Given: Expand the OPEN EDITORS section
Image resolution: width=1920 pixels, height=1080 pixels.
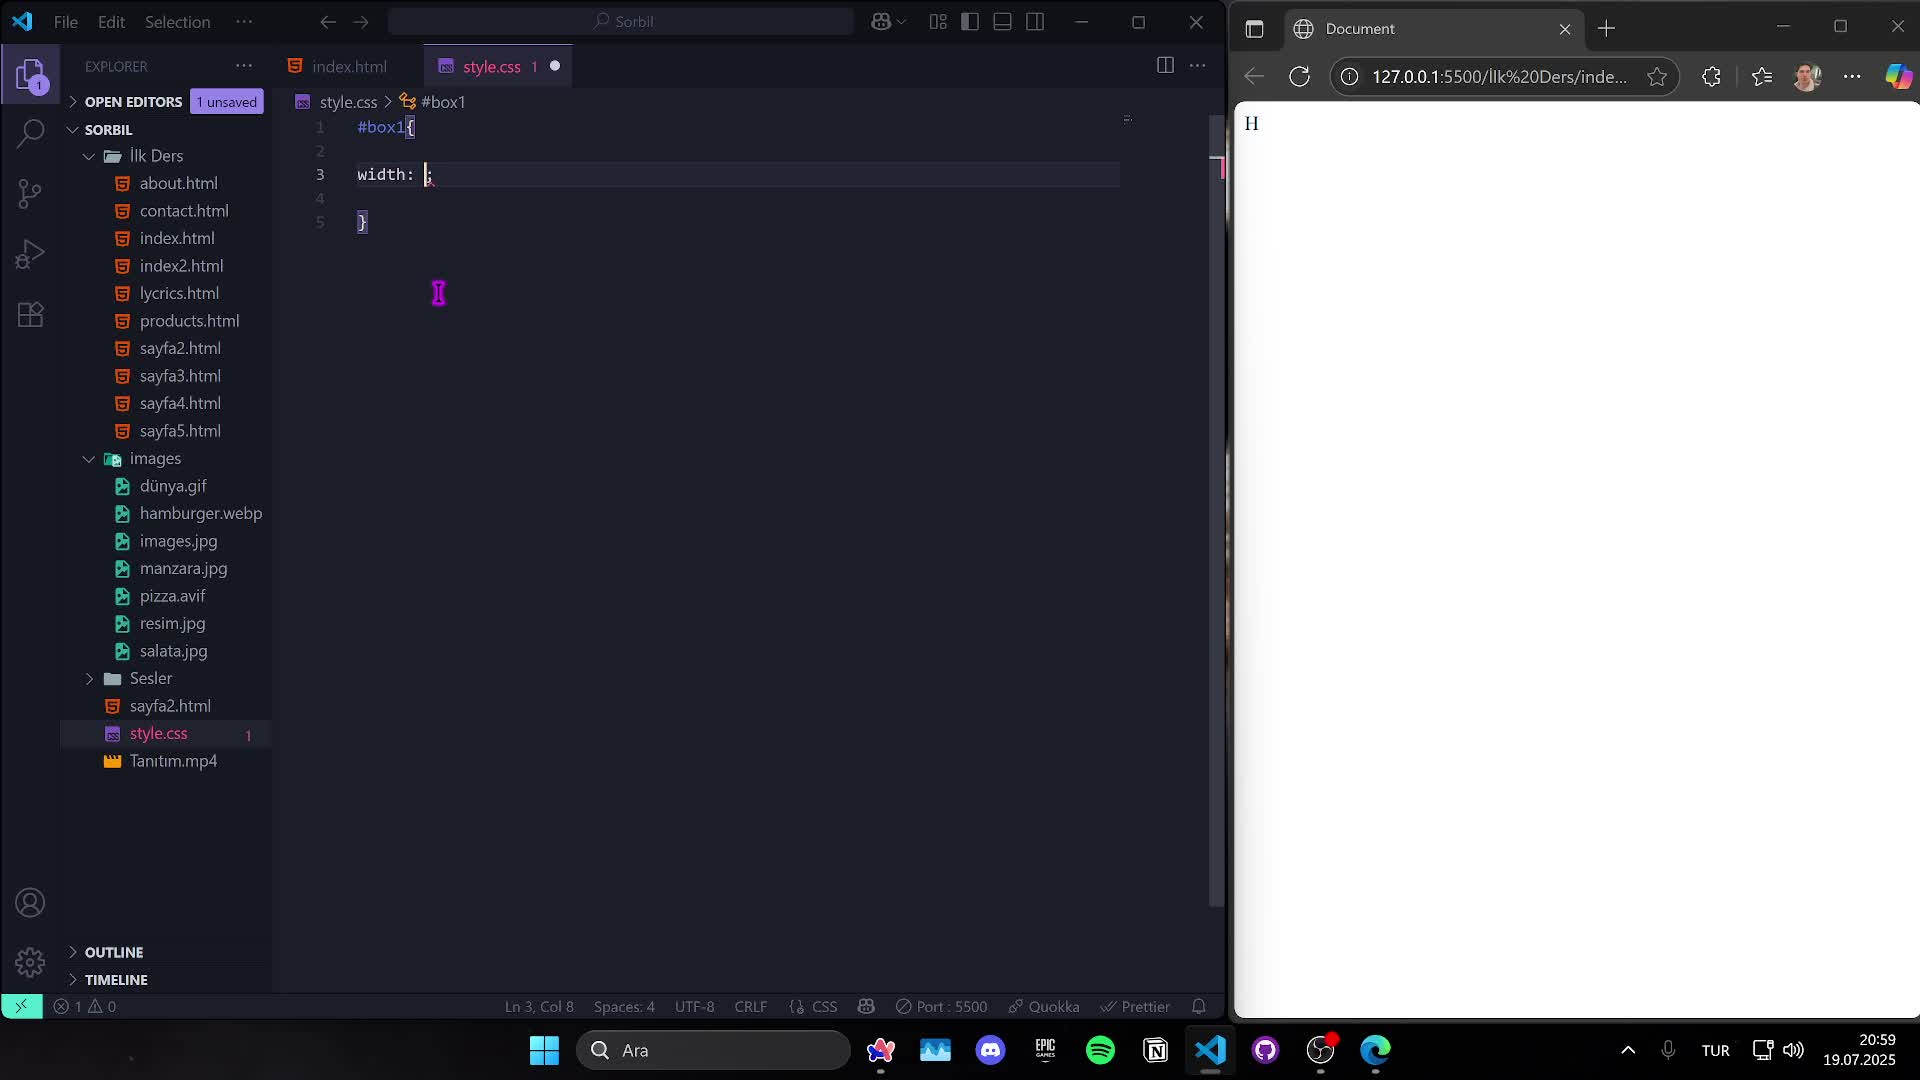Looking at the screenshot, I should 133,102.
